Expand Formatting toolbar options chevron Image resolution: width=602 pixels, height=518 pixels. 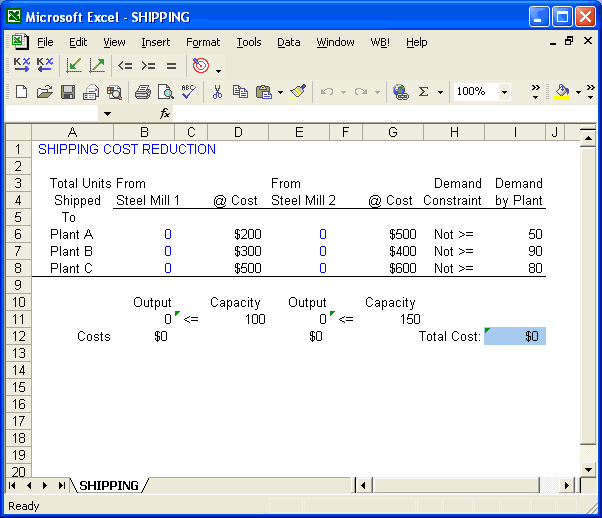pyautogui.click(x=590, y=92)
